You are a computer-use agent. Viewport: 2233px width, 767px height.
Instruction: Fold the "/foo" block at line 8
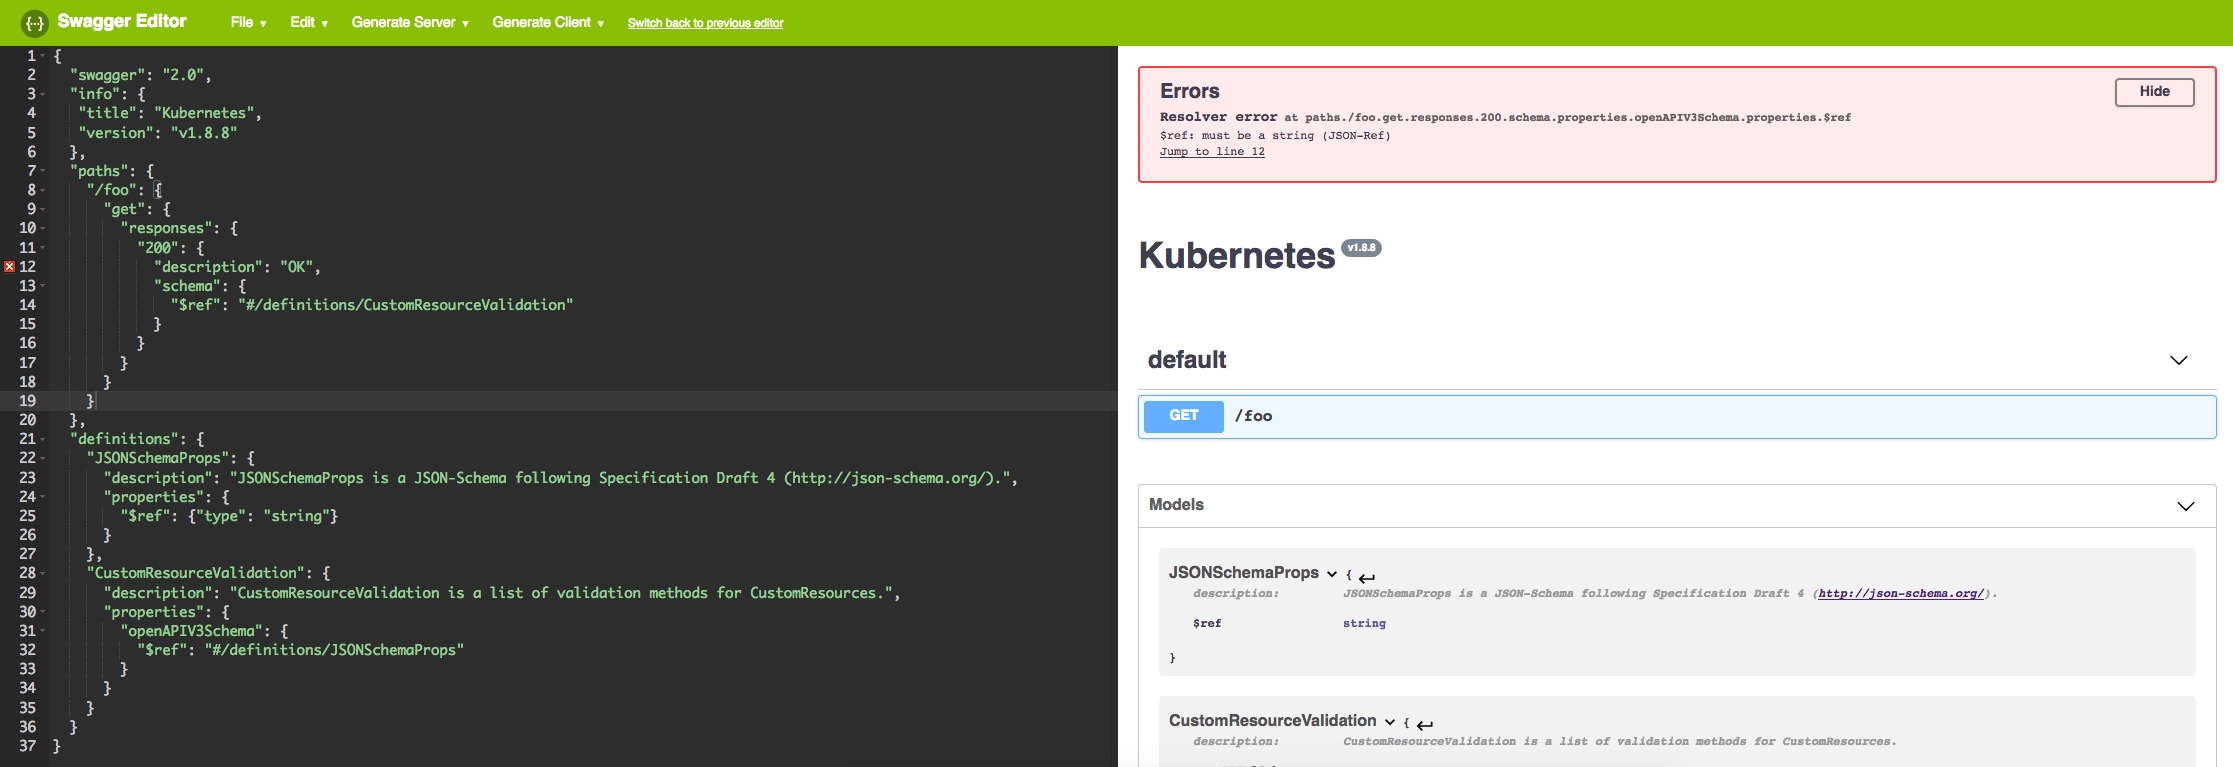pyautogui.click(x=43, y=190)
